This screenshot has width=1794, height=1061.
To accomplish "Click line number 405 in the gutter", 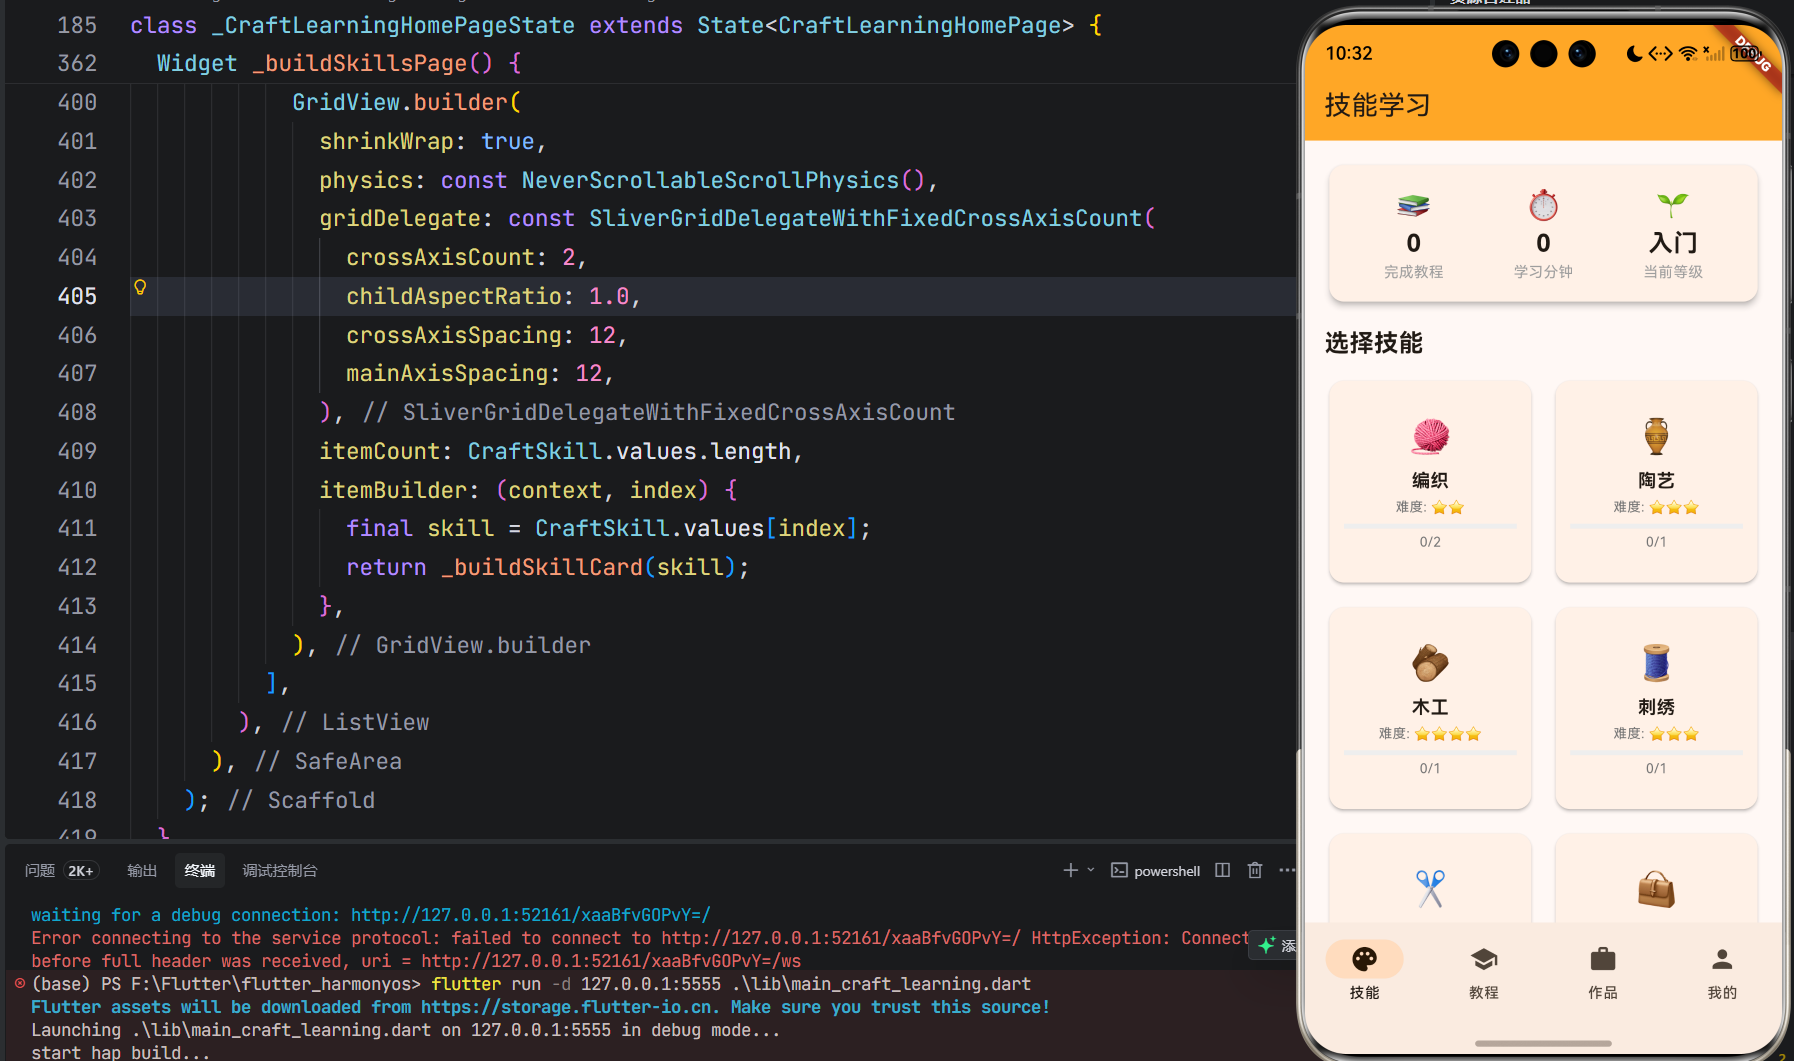I will pyautogui.click(x=77, y=296).
